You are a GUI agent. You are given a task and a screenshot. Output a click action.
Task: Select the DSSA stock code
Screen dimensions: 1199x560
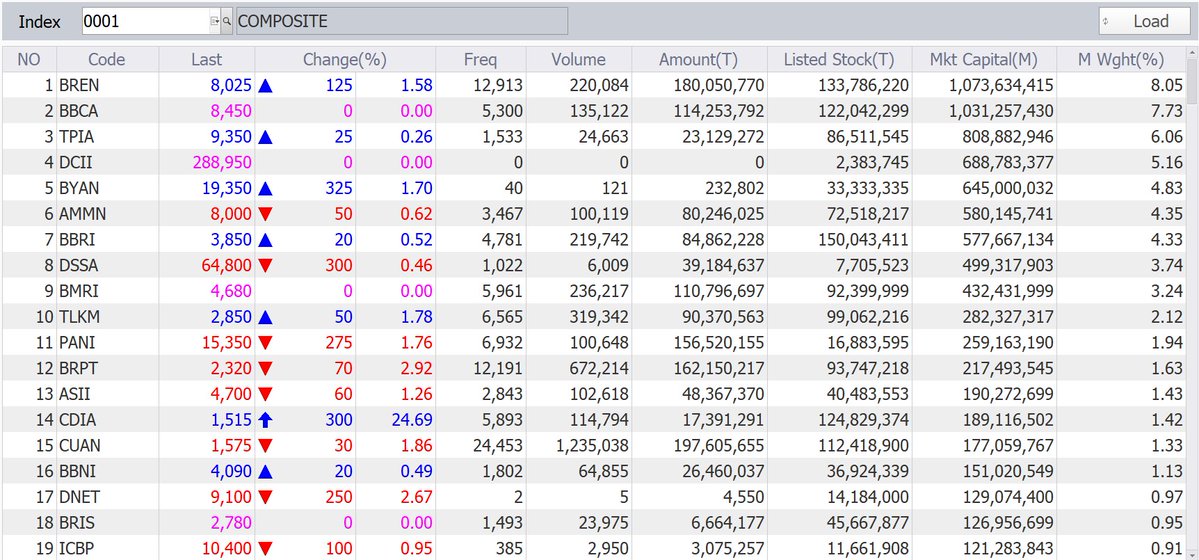pyautogui.click(x=78, y=265)
